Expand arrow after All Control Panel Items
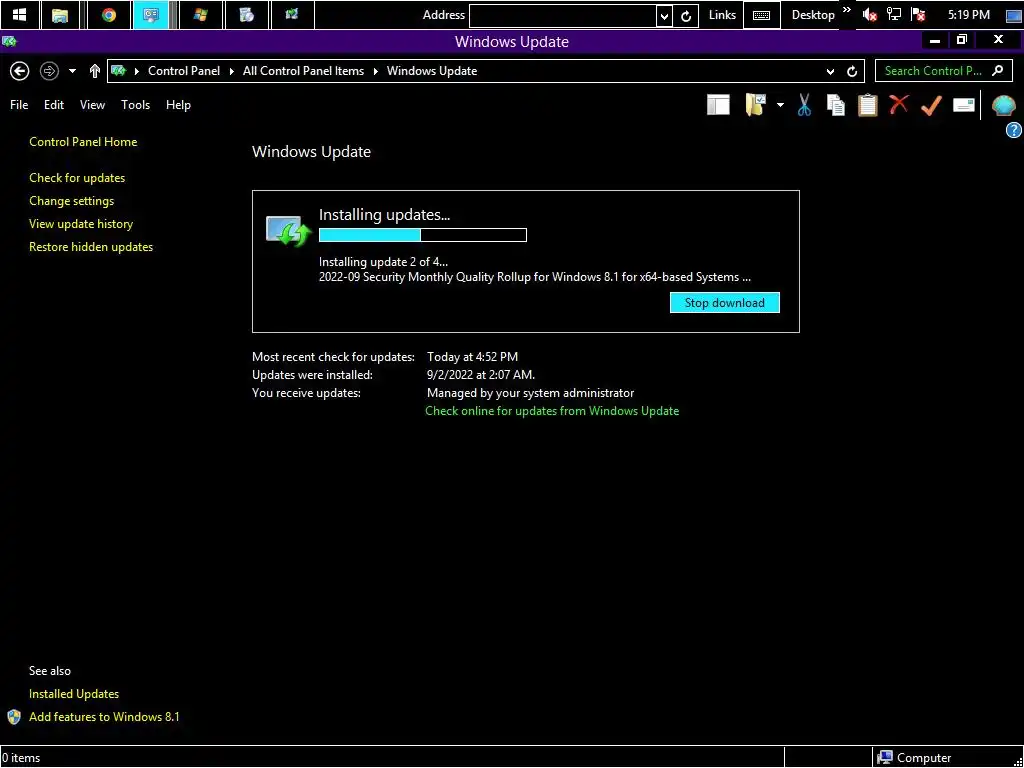The width and height of the screenshot is (1024, 768). click(x=376, y=71)
